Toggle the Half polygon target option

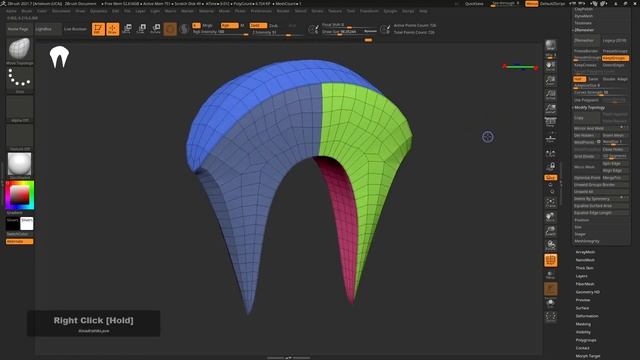[x=580, y=79]
